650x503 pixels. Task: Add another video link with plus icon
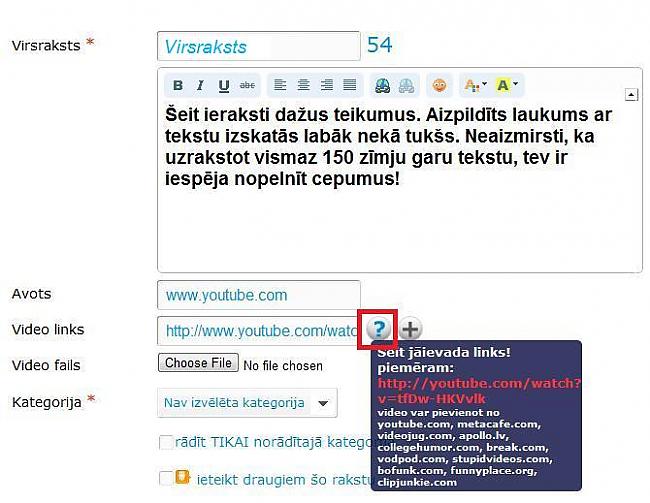[x=410, y=329]
